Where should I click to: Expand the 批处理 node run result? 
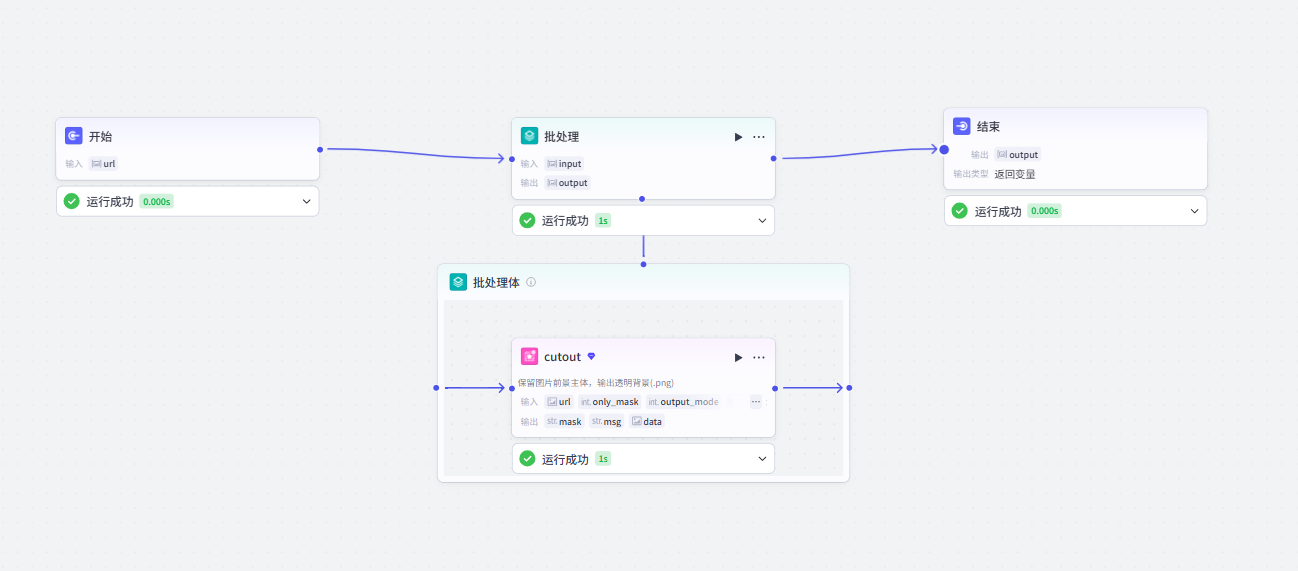(763, 220)
